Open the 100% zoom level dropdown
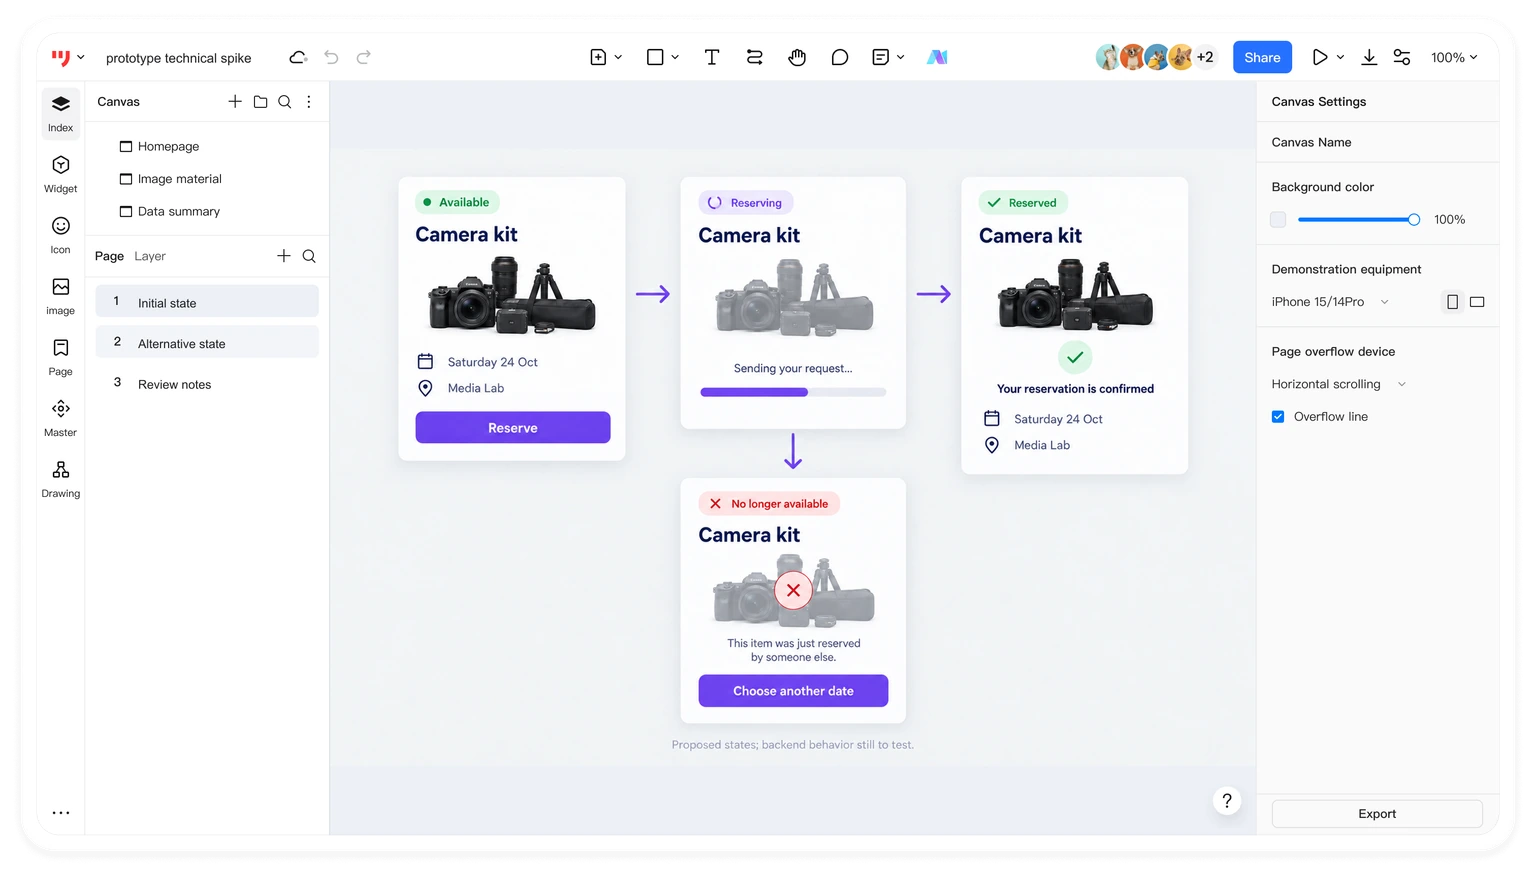This screenshot has height=876, width=1536. [1454, 57]
